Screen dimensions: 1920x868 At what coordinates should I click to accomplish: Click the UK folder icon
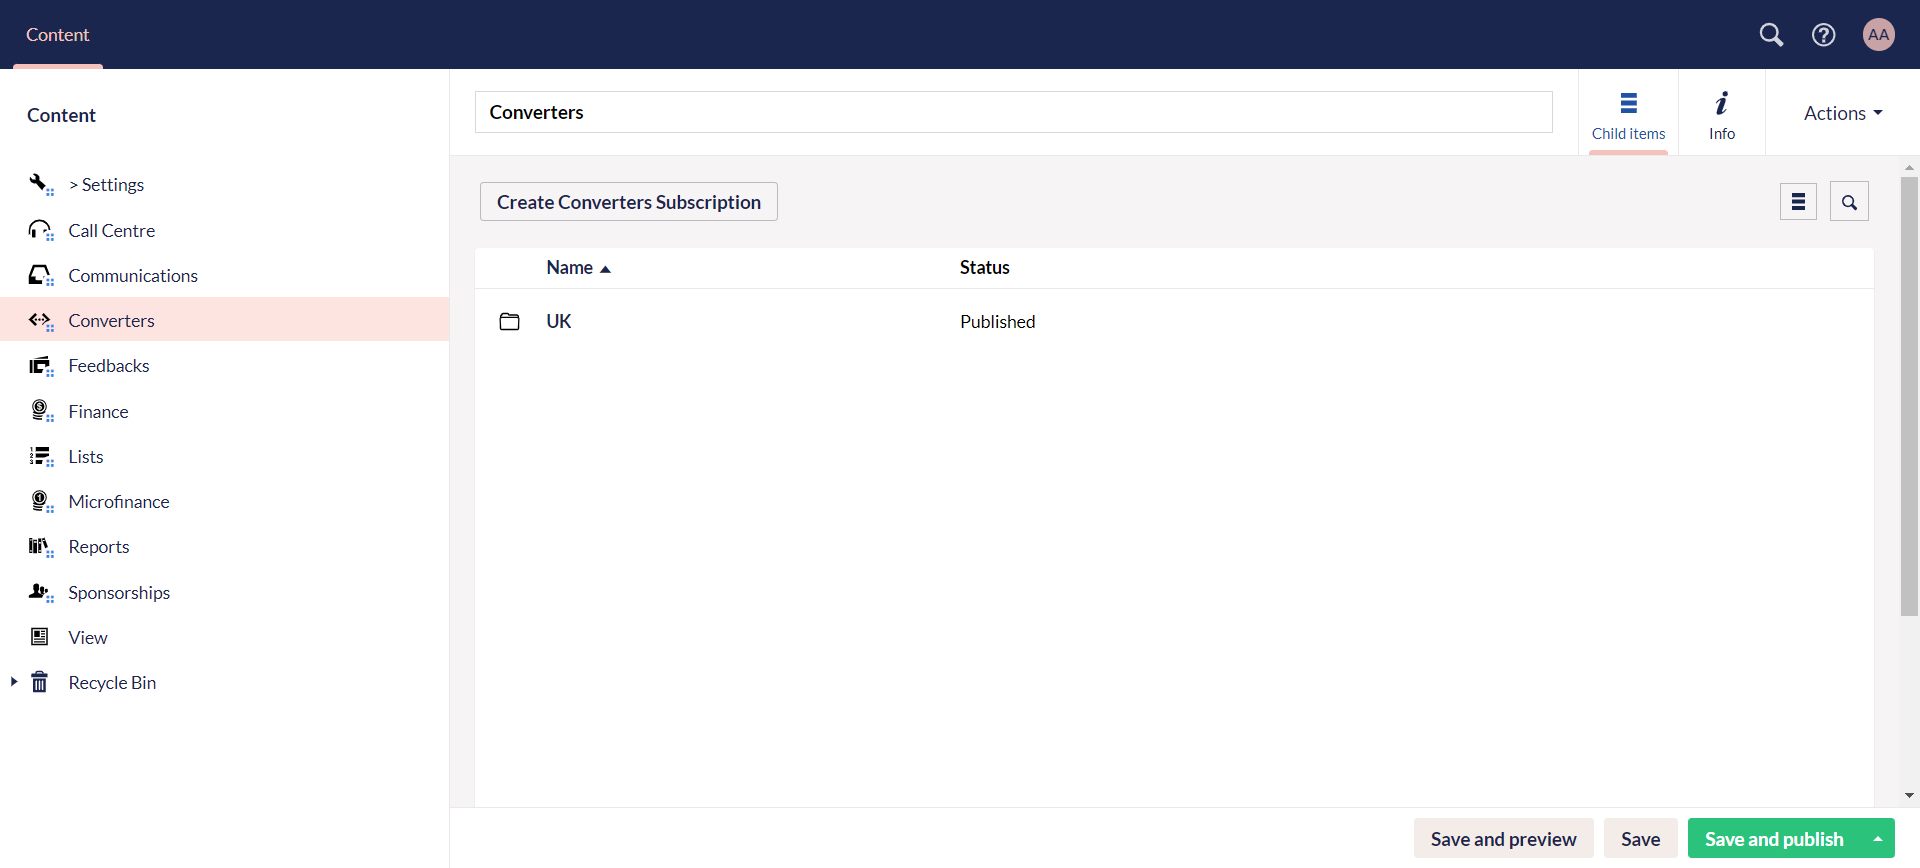509,321
